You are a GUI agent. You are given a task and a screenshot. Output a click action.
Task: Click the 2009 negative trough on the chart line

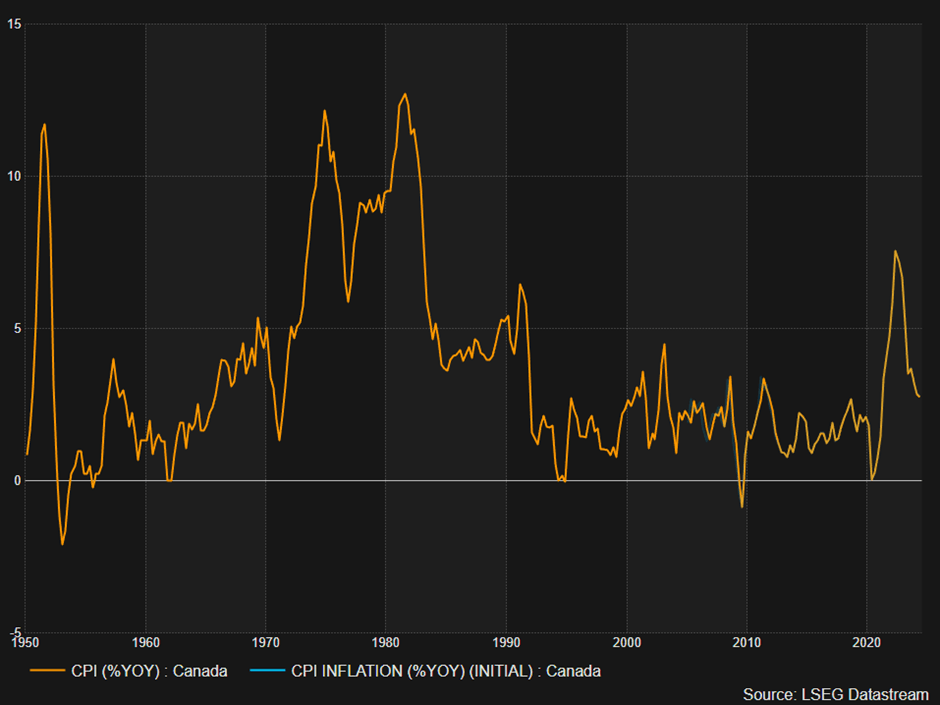pyautogui.click(x=742, y=507)
